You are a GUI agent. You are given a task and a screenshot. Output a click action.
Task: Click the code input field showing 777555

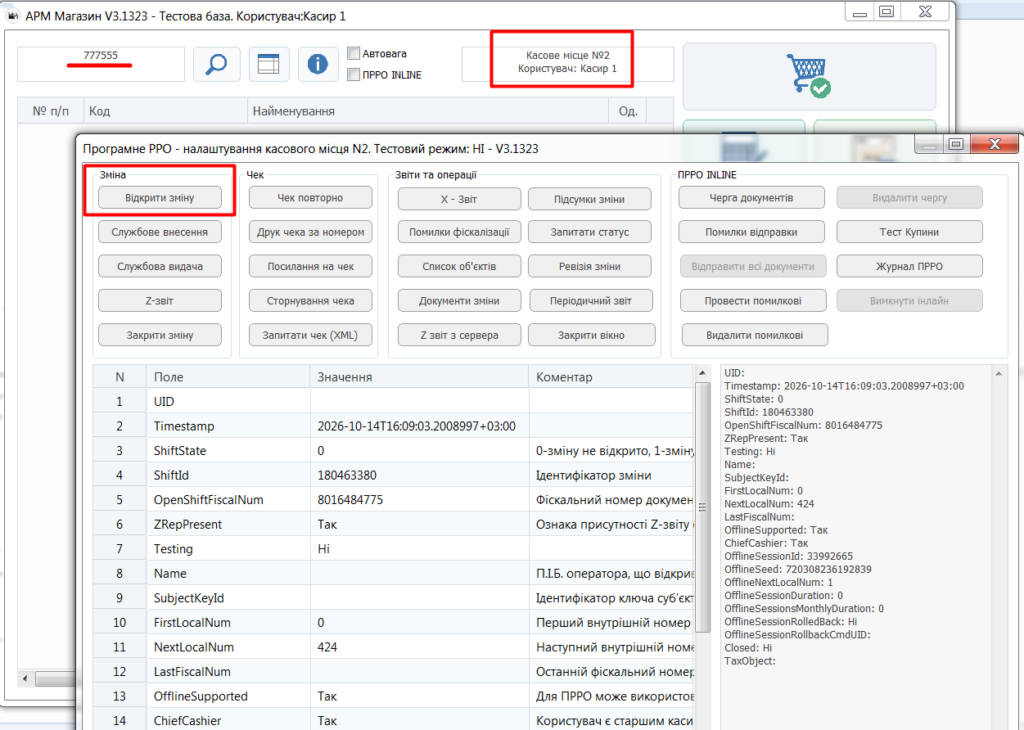(101, 64)
